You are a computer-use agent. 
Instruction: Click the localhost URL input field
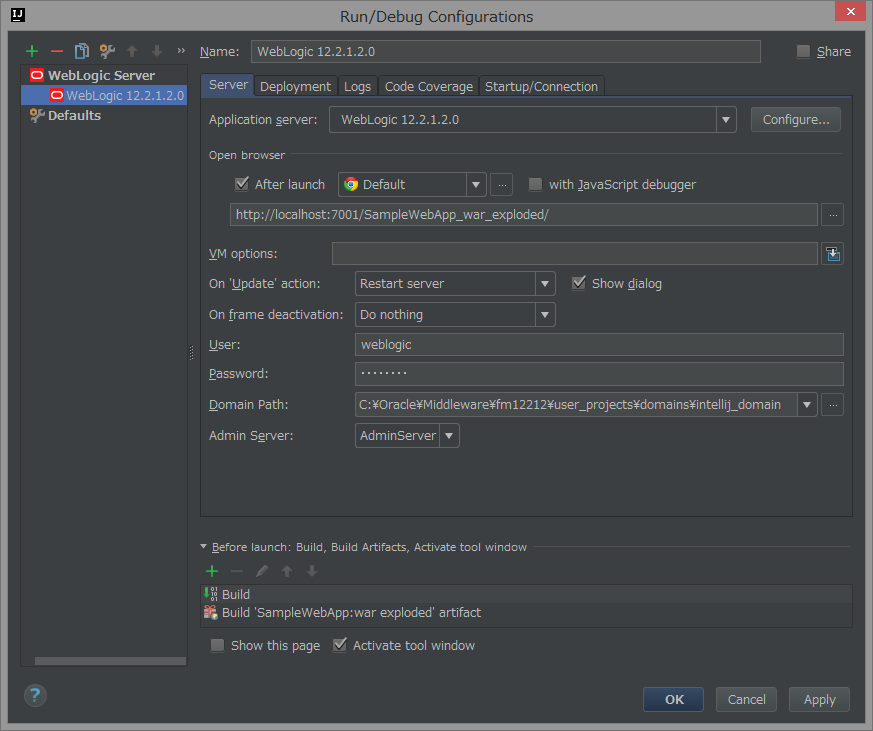pyautogui.click(x=524, y=215)
